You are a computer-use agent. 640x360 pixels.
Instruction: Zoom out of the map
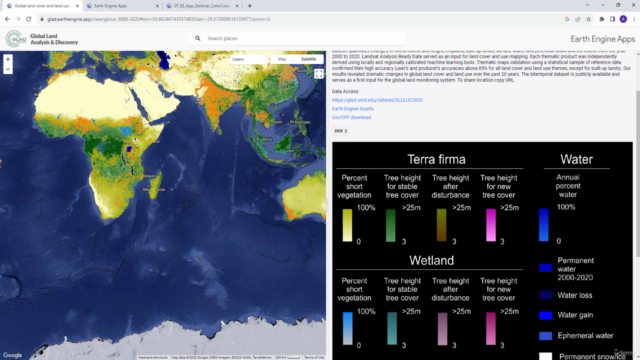pos(8,69)
